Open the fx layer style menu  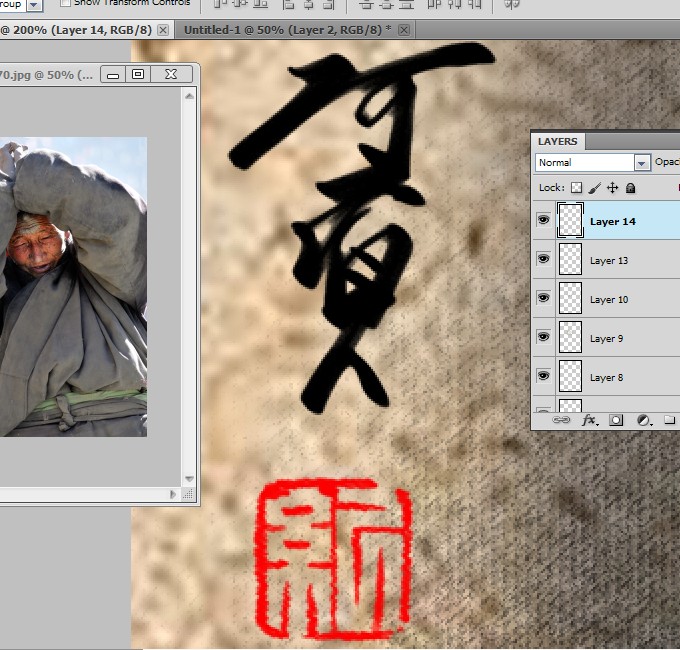[x=590, y=420]
